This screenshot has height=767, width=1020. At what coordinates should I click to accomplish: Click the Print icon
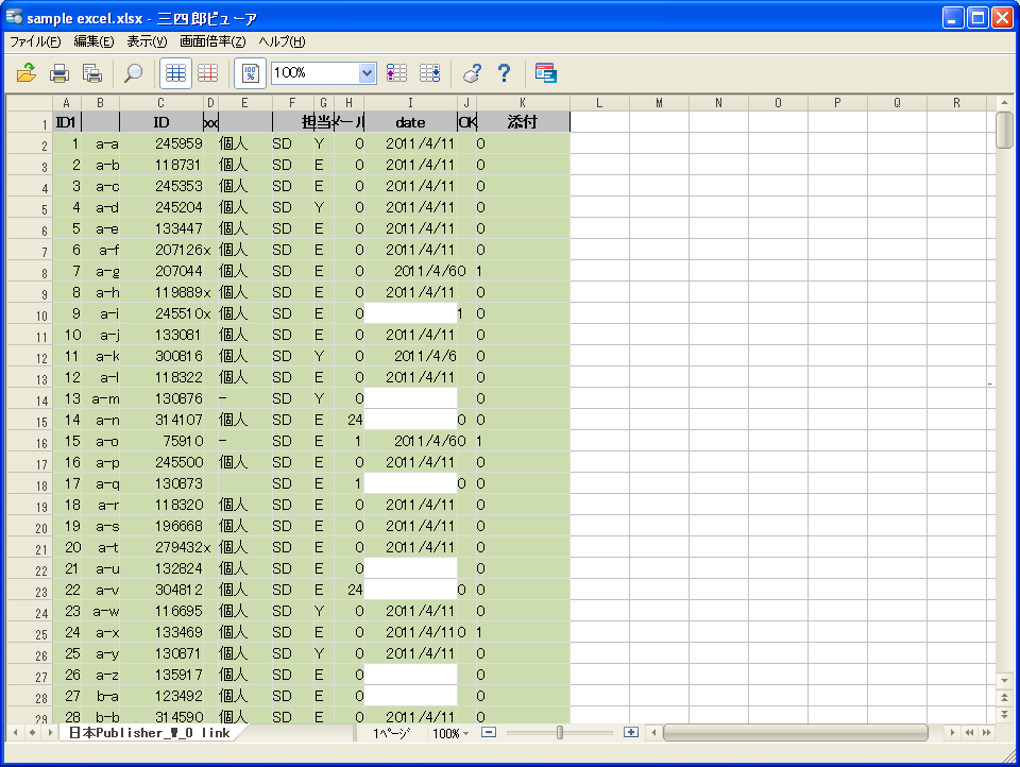[x=59, y=73]
